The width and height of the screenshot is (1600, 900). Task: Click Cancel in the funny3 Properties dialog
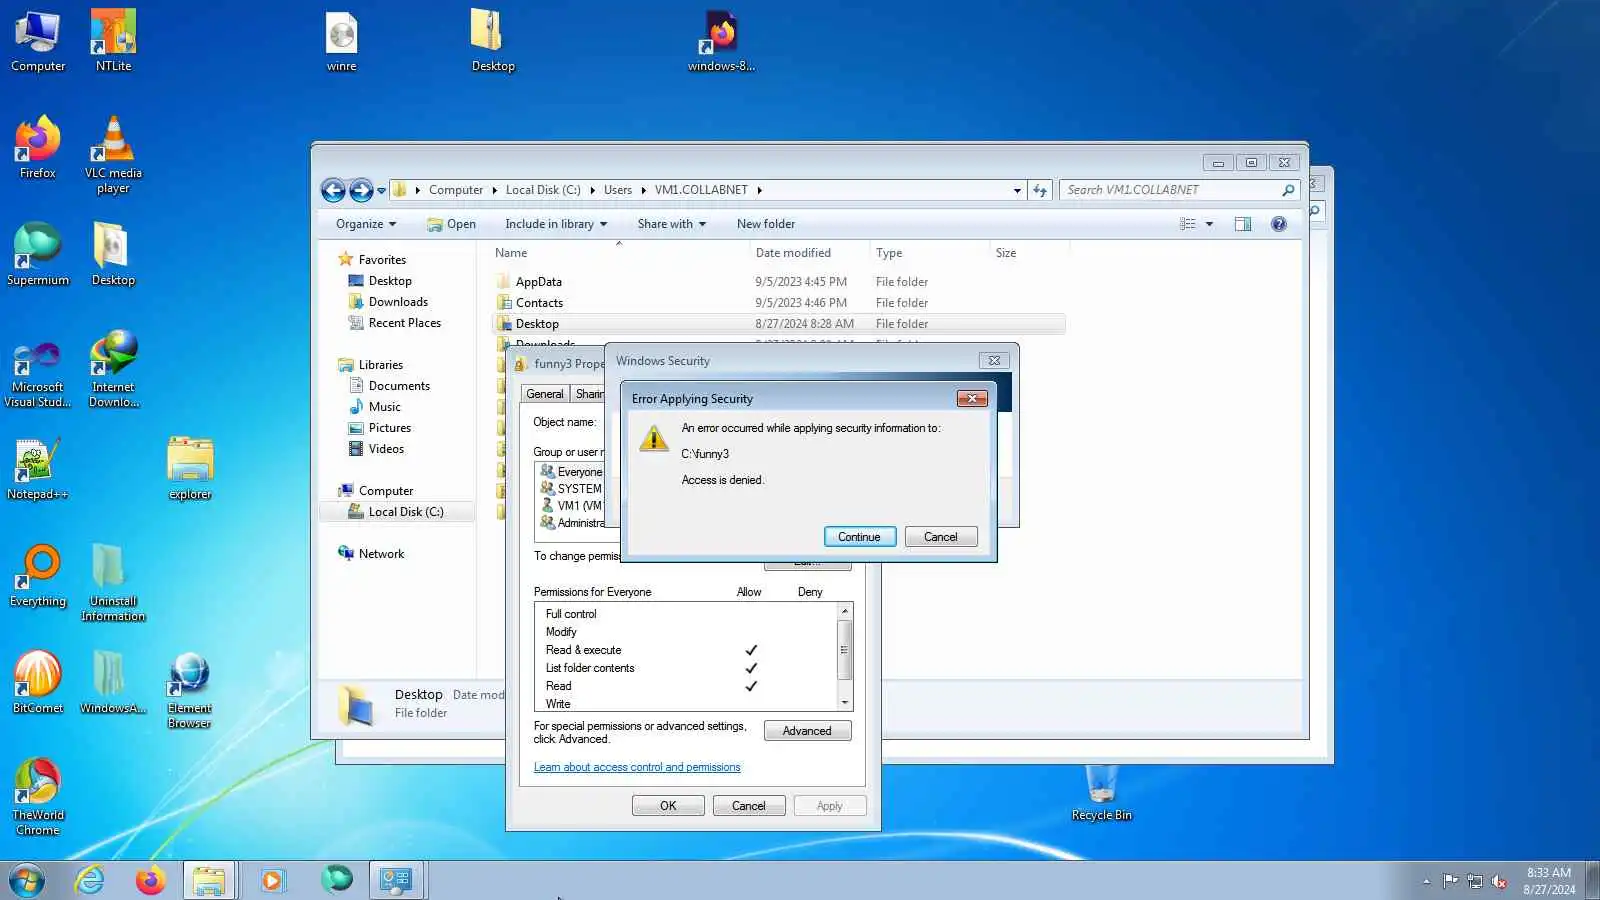point(749,806)
